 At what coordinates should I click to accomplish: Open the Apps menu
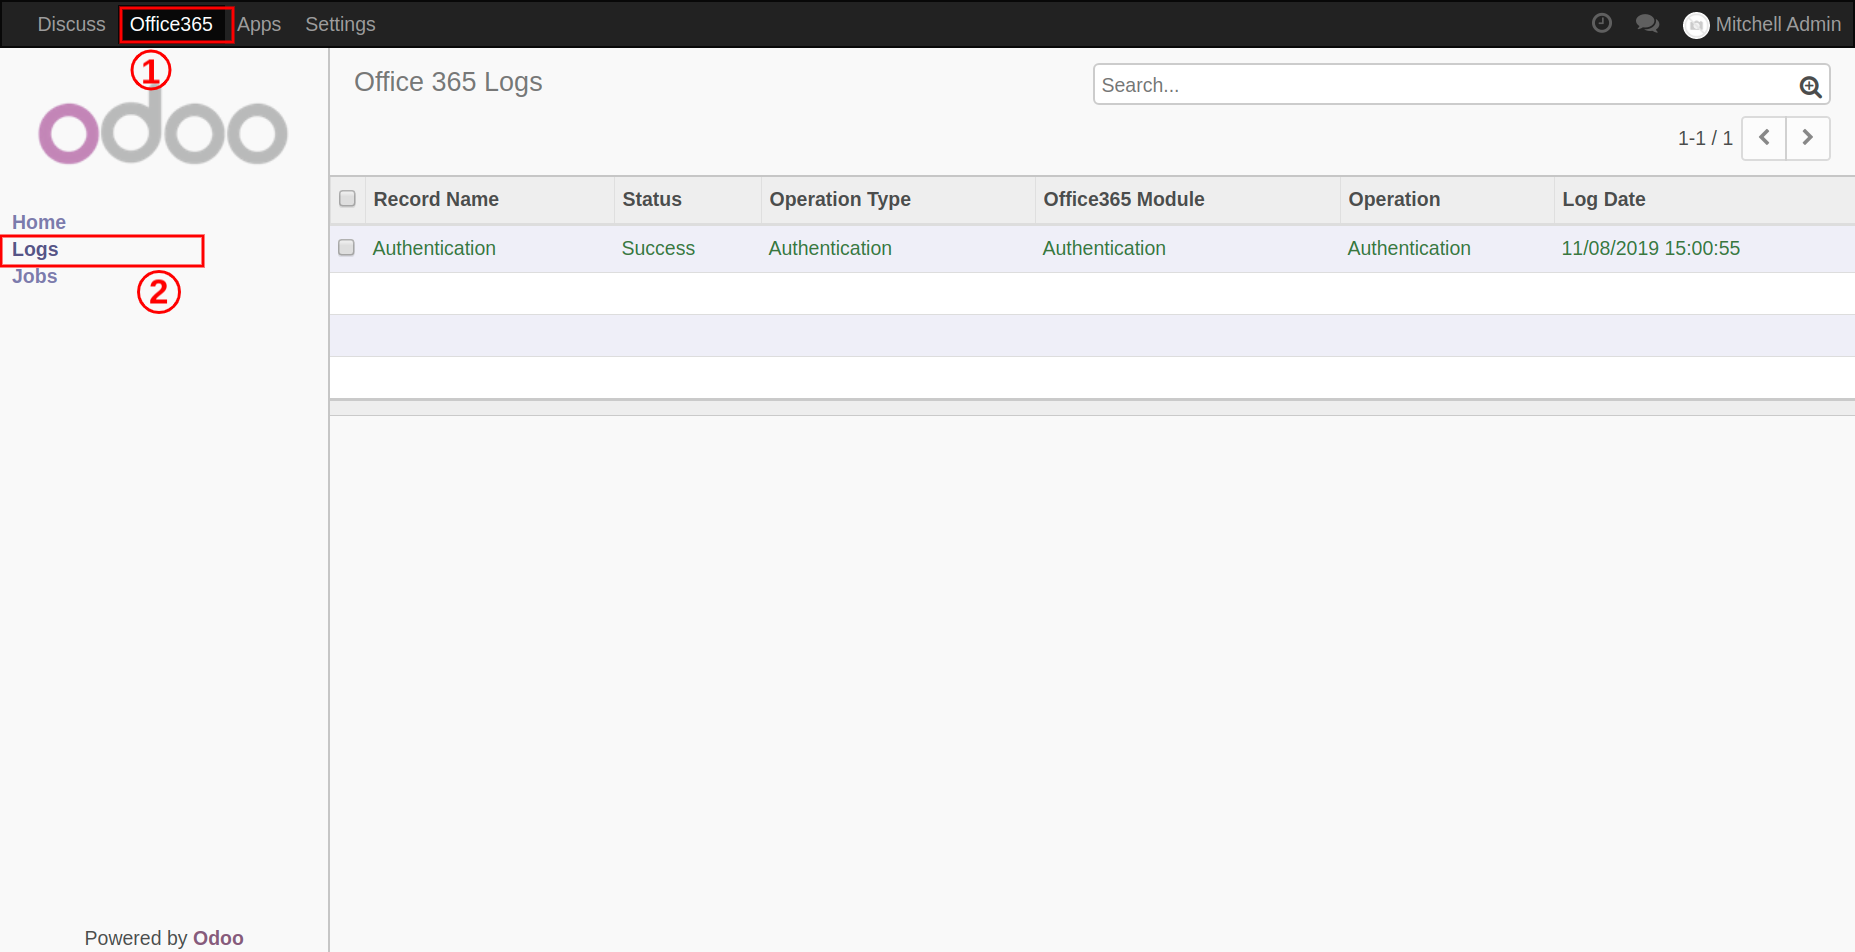[x=259, y=24]
